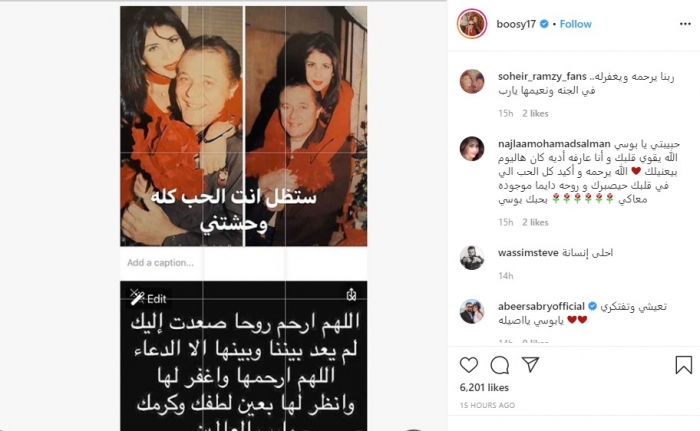Follow the boosy17 account
This screenshot has height=431, width=700.
(575, 24)
